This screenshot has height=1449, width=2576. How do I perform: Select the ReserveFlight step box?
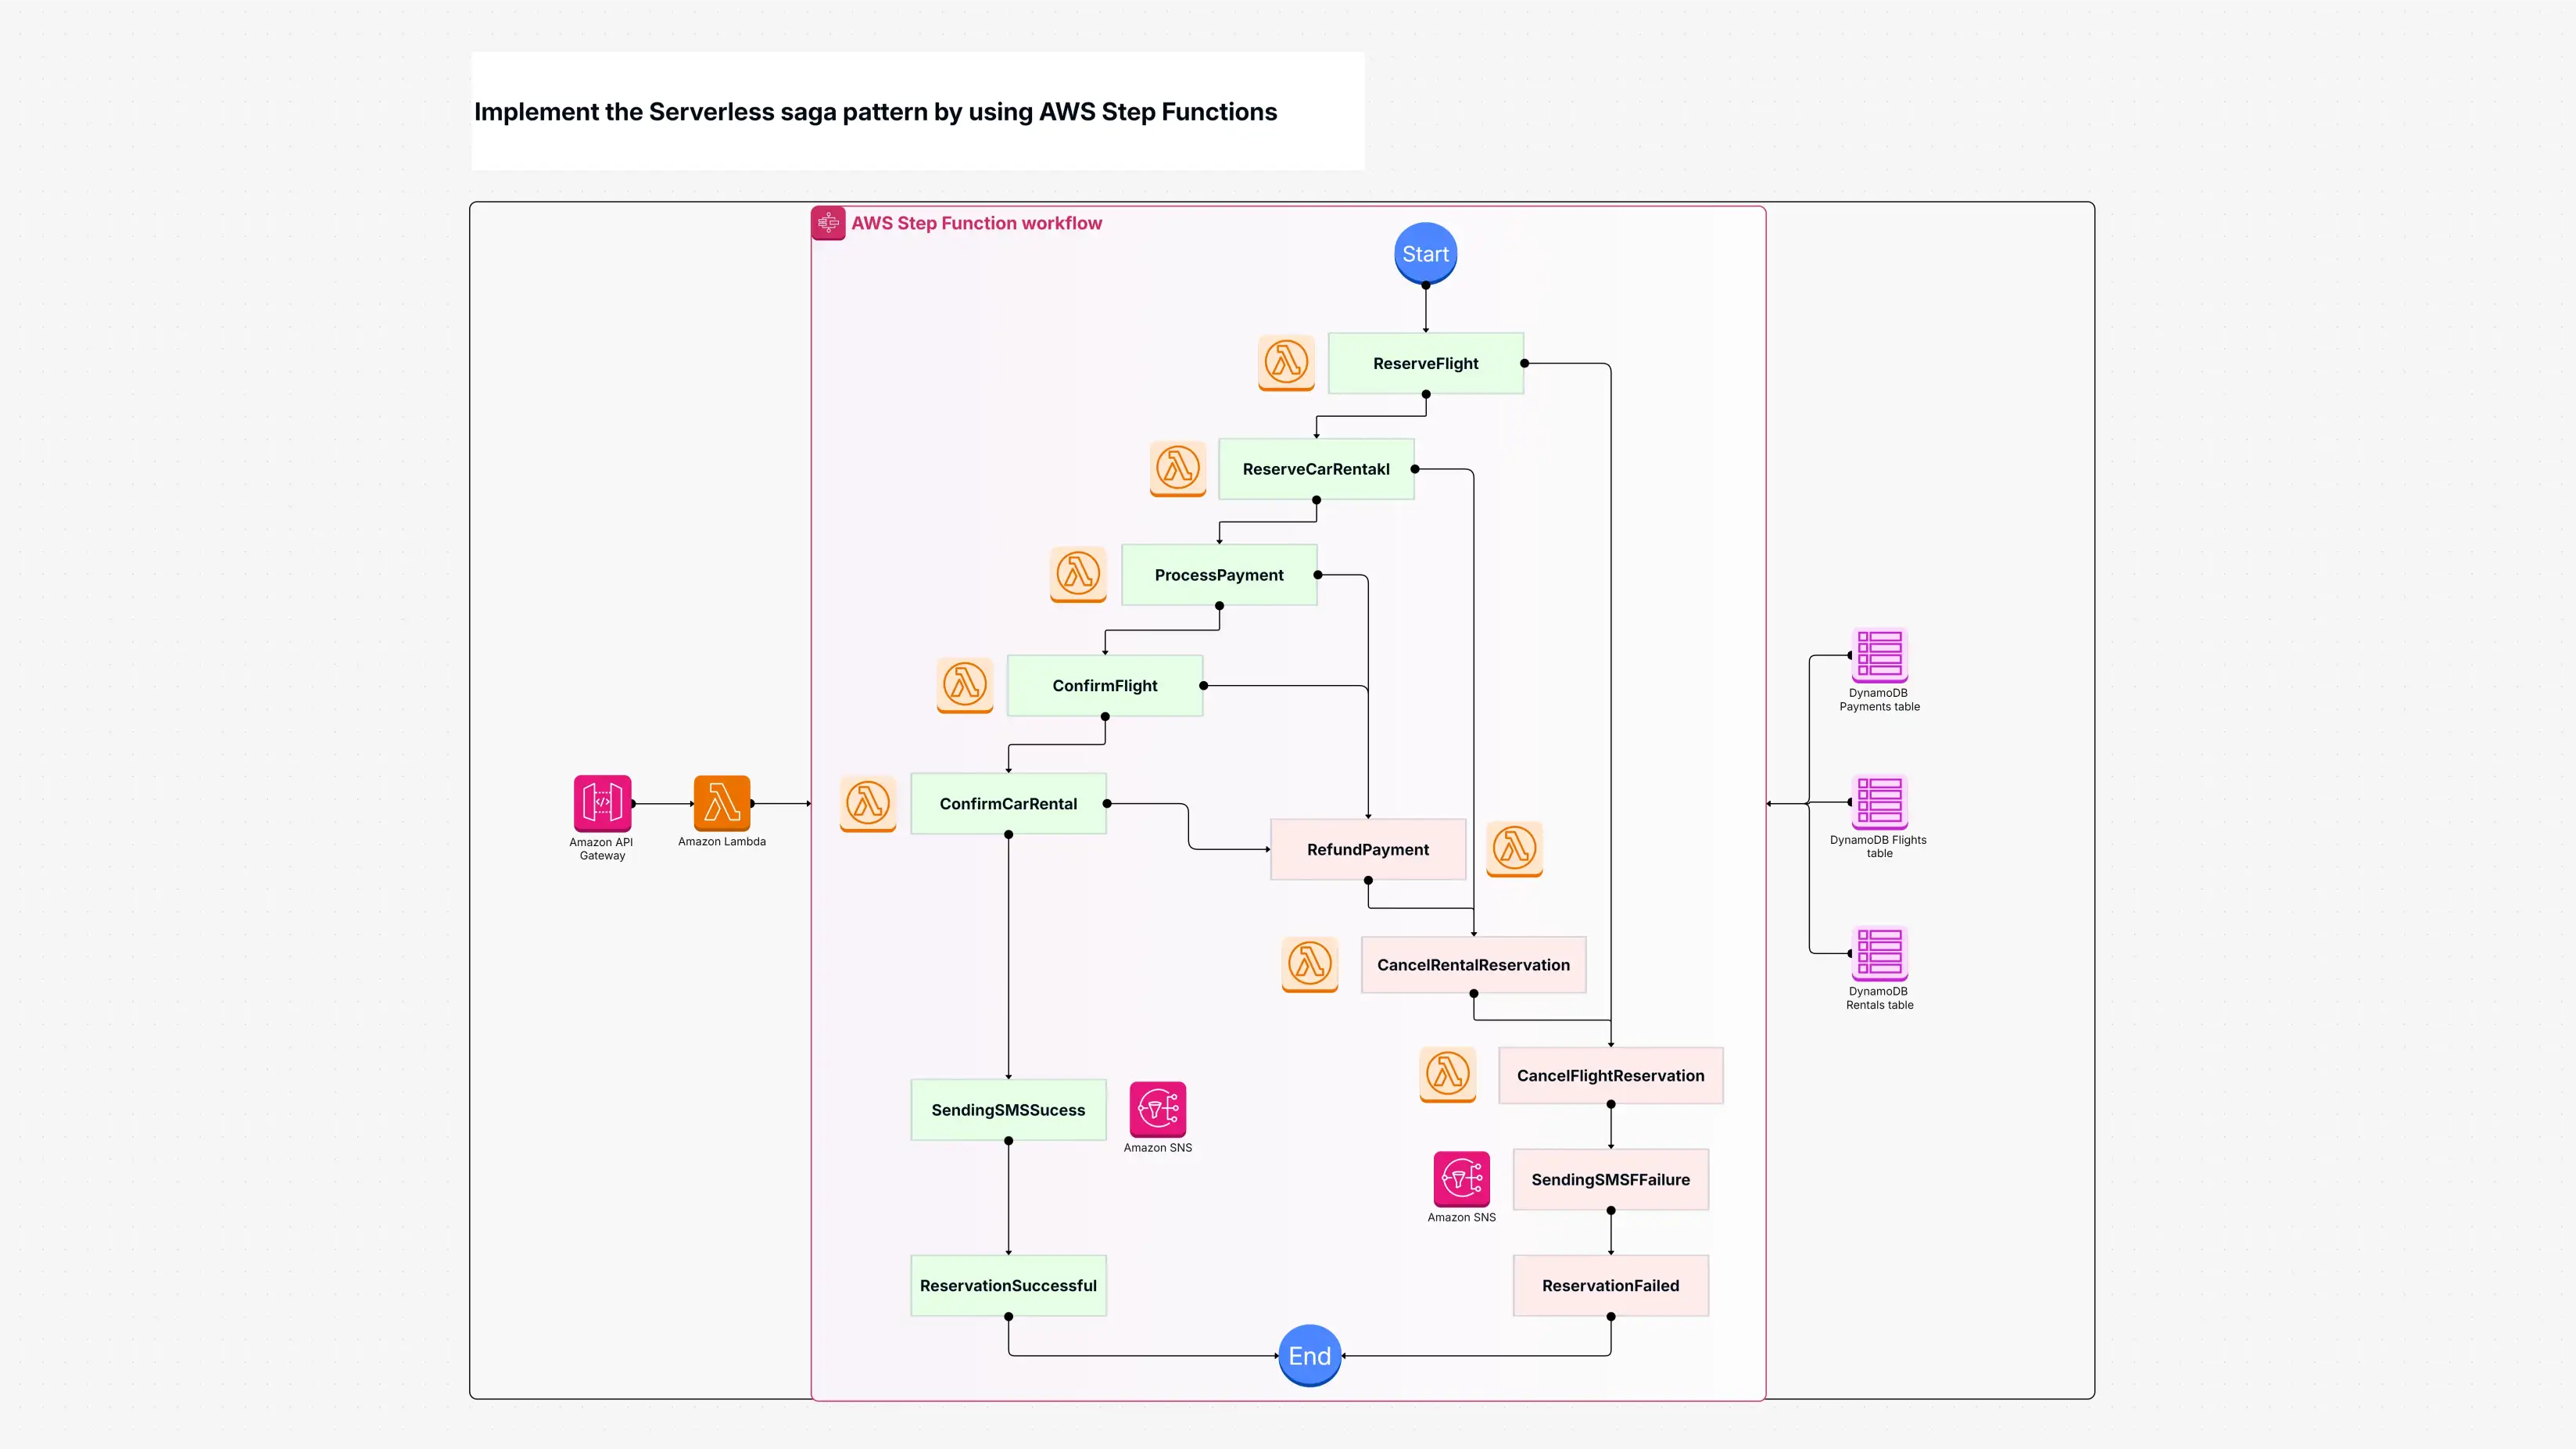pos(1425,363)
